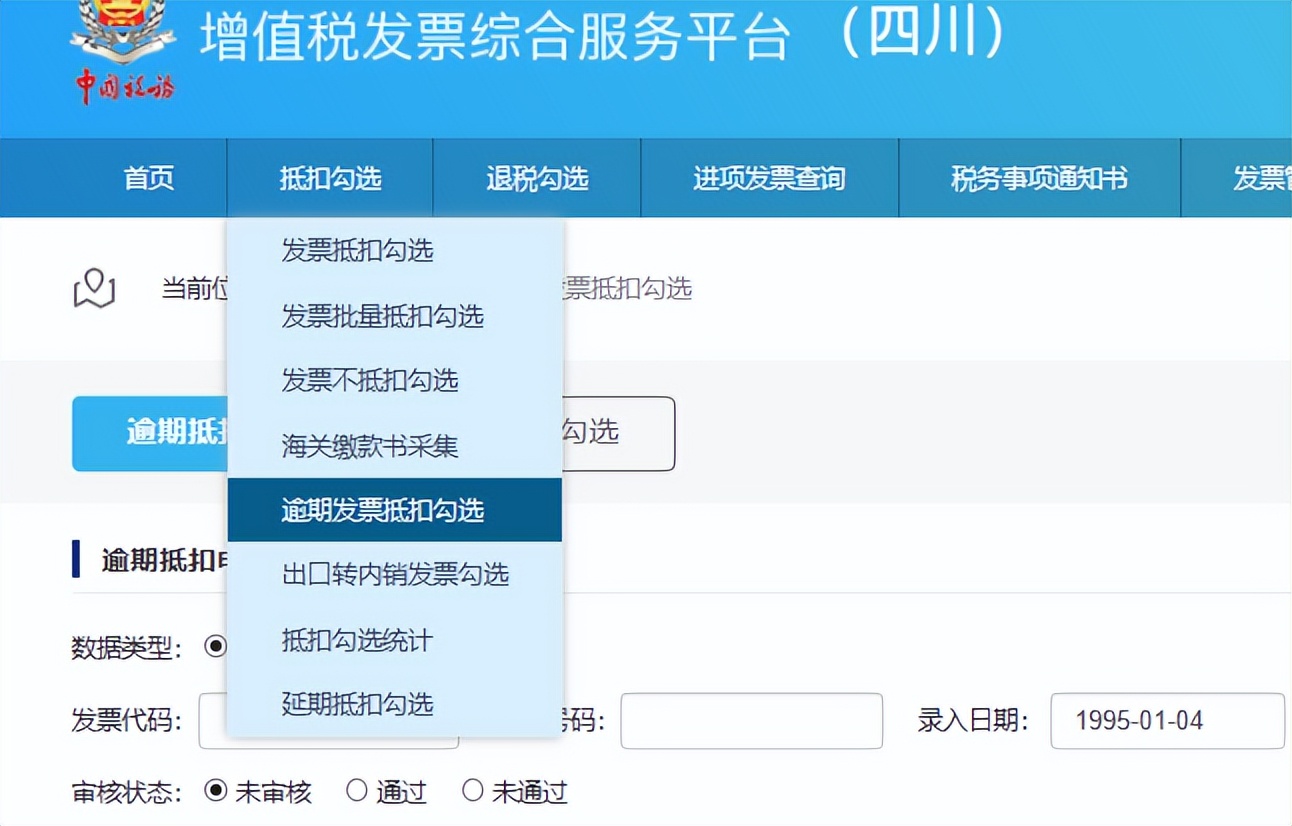Viewport: 1292px width, 826px height.
Task: Select the 未通过 radio button
Action: click(x=472, y=791)
